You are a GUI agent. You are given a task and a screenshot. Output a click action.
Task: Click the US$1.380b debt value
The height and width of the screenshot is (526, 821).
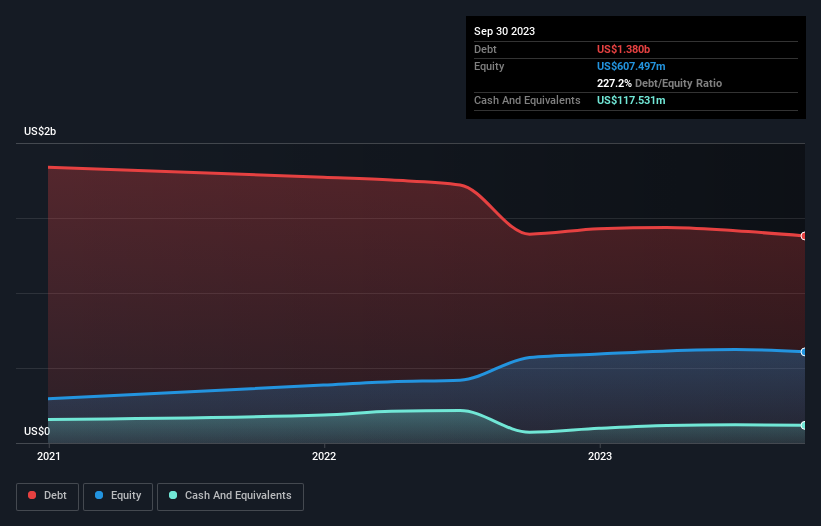tap(623, 49)
